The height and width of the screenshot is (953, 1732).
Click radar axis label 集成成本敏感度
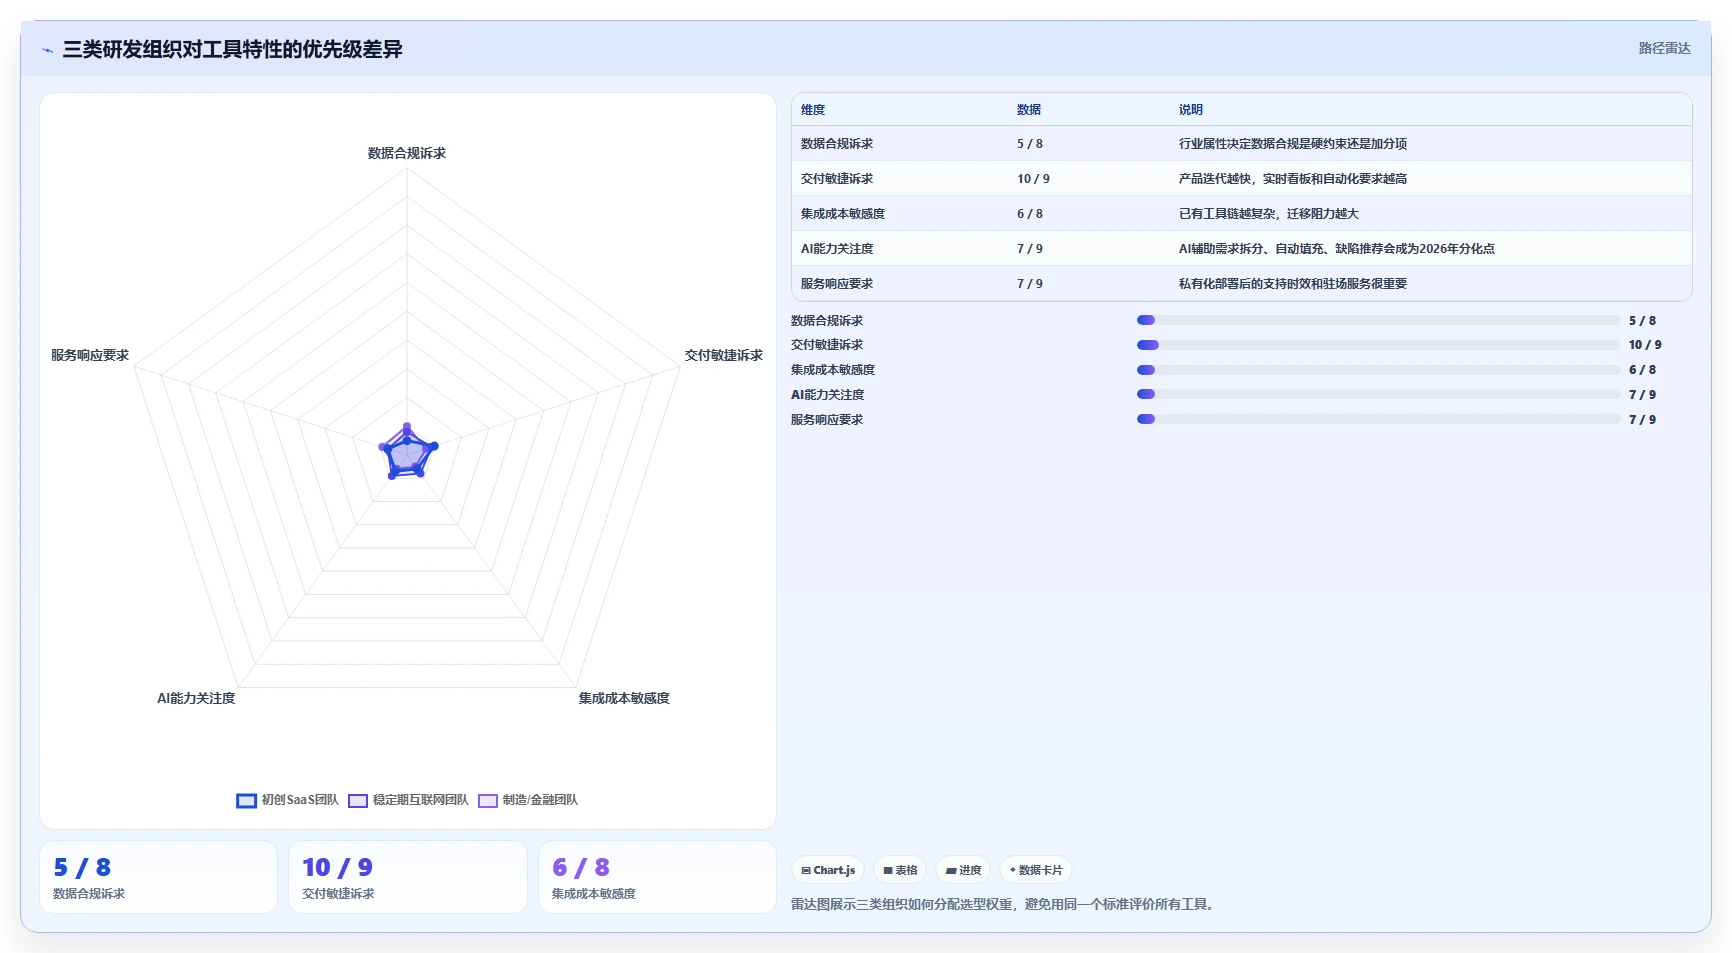[624, 698]
